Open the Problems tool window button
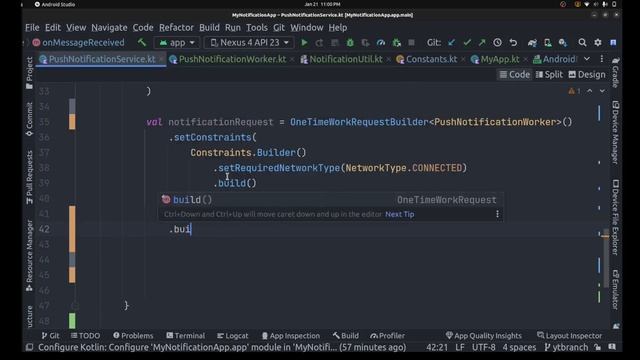Screen dimensions: 640x360 (x=133, y=336)
